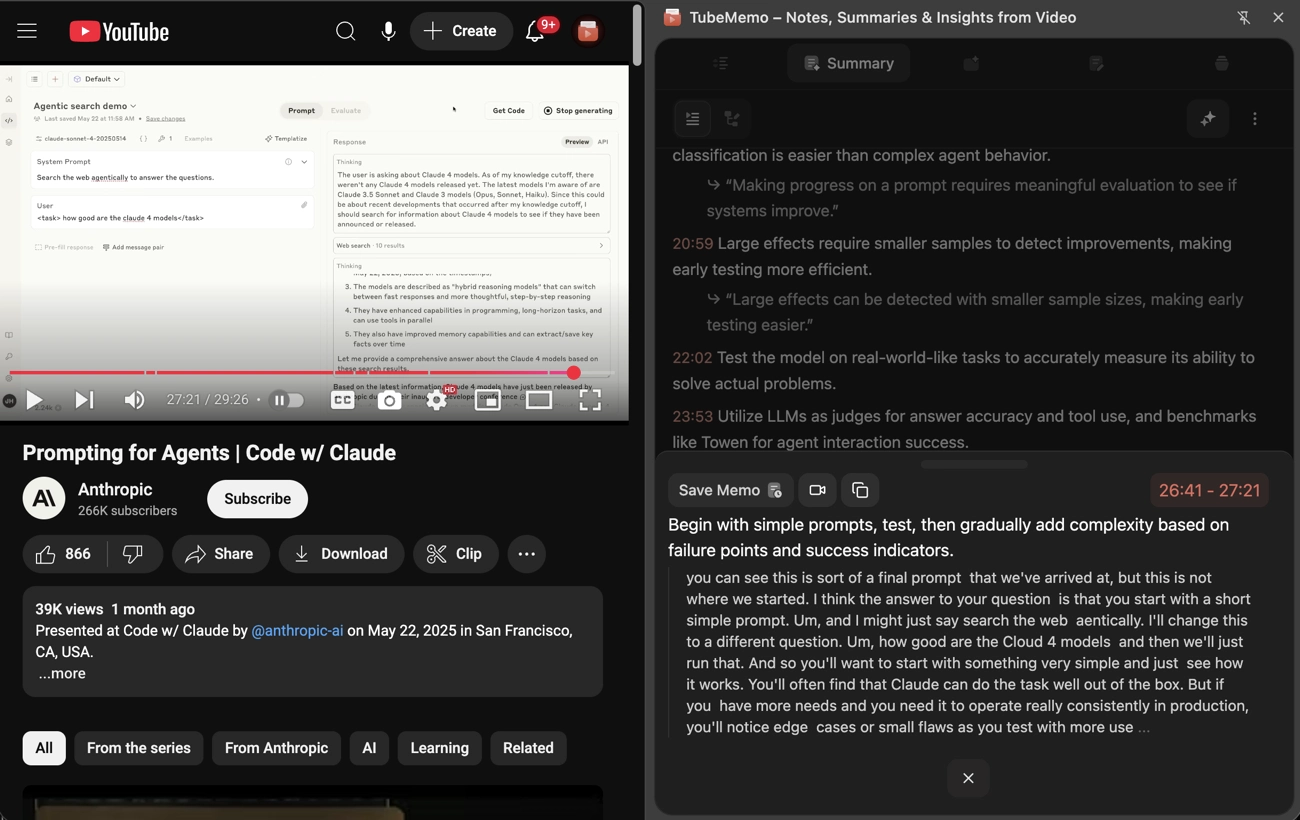Click the TubeMemo extension icon in title
Image resolution: width=1300 pixels, height=820 pixels.
pyautogui.click(x=673, y=17)
